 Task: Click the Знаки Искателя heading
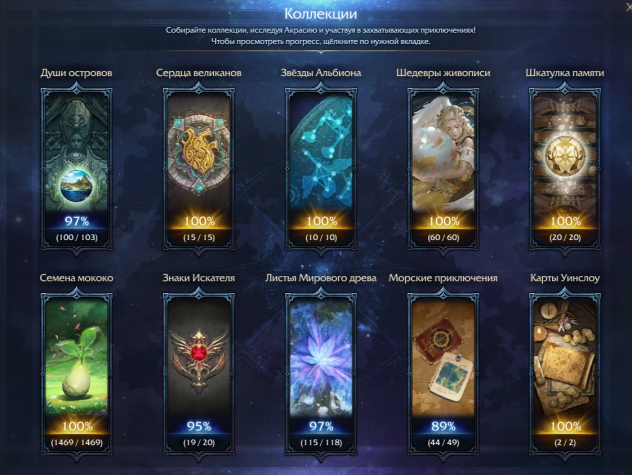pos(199,278)
